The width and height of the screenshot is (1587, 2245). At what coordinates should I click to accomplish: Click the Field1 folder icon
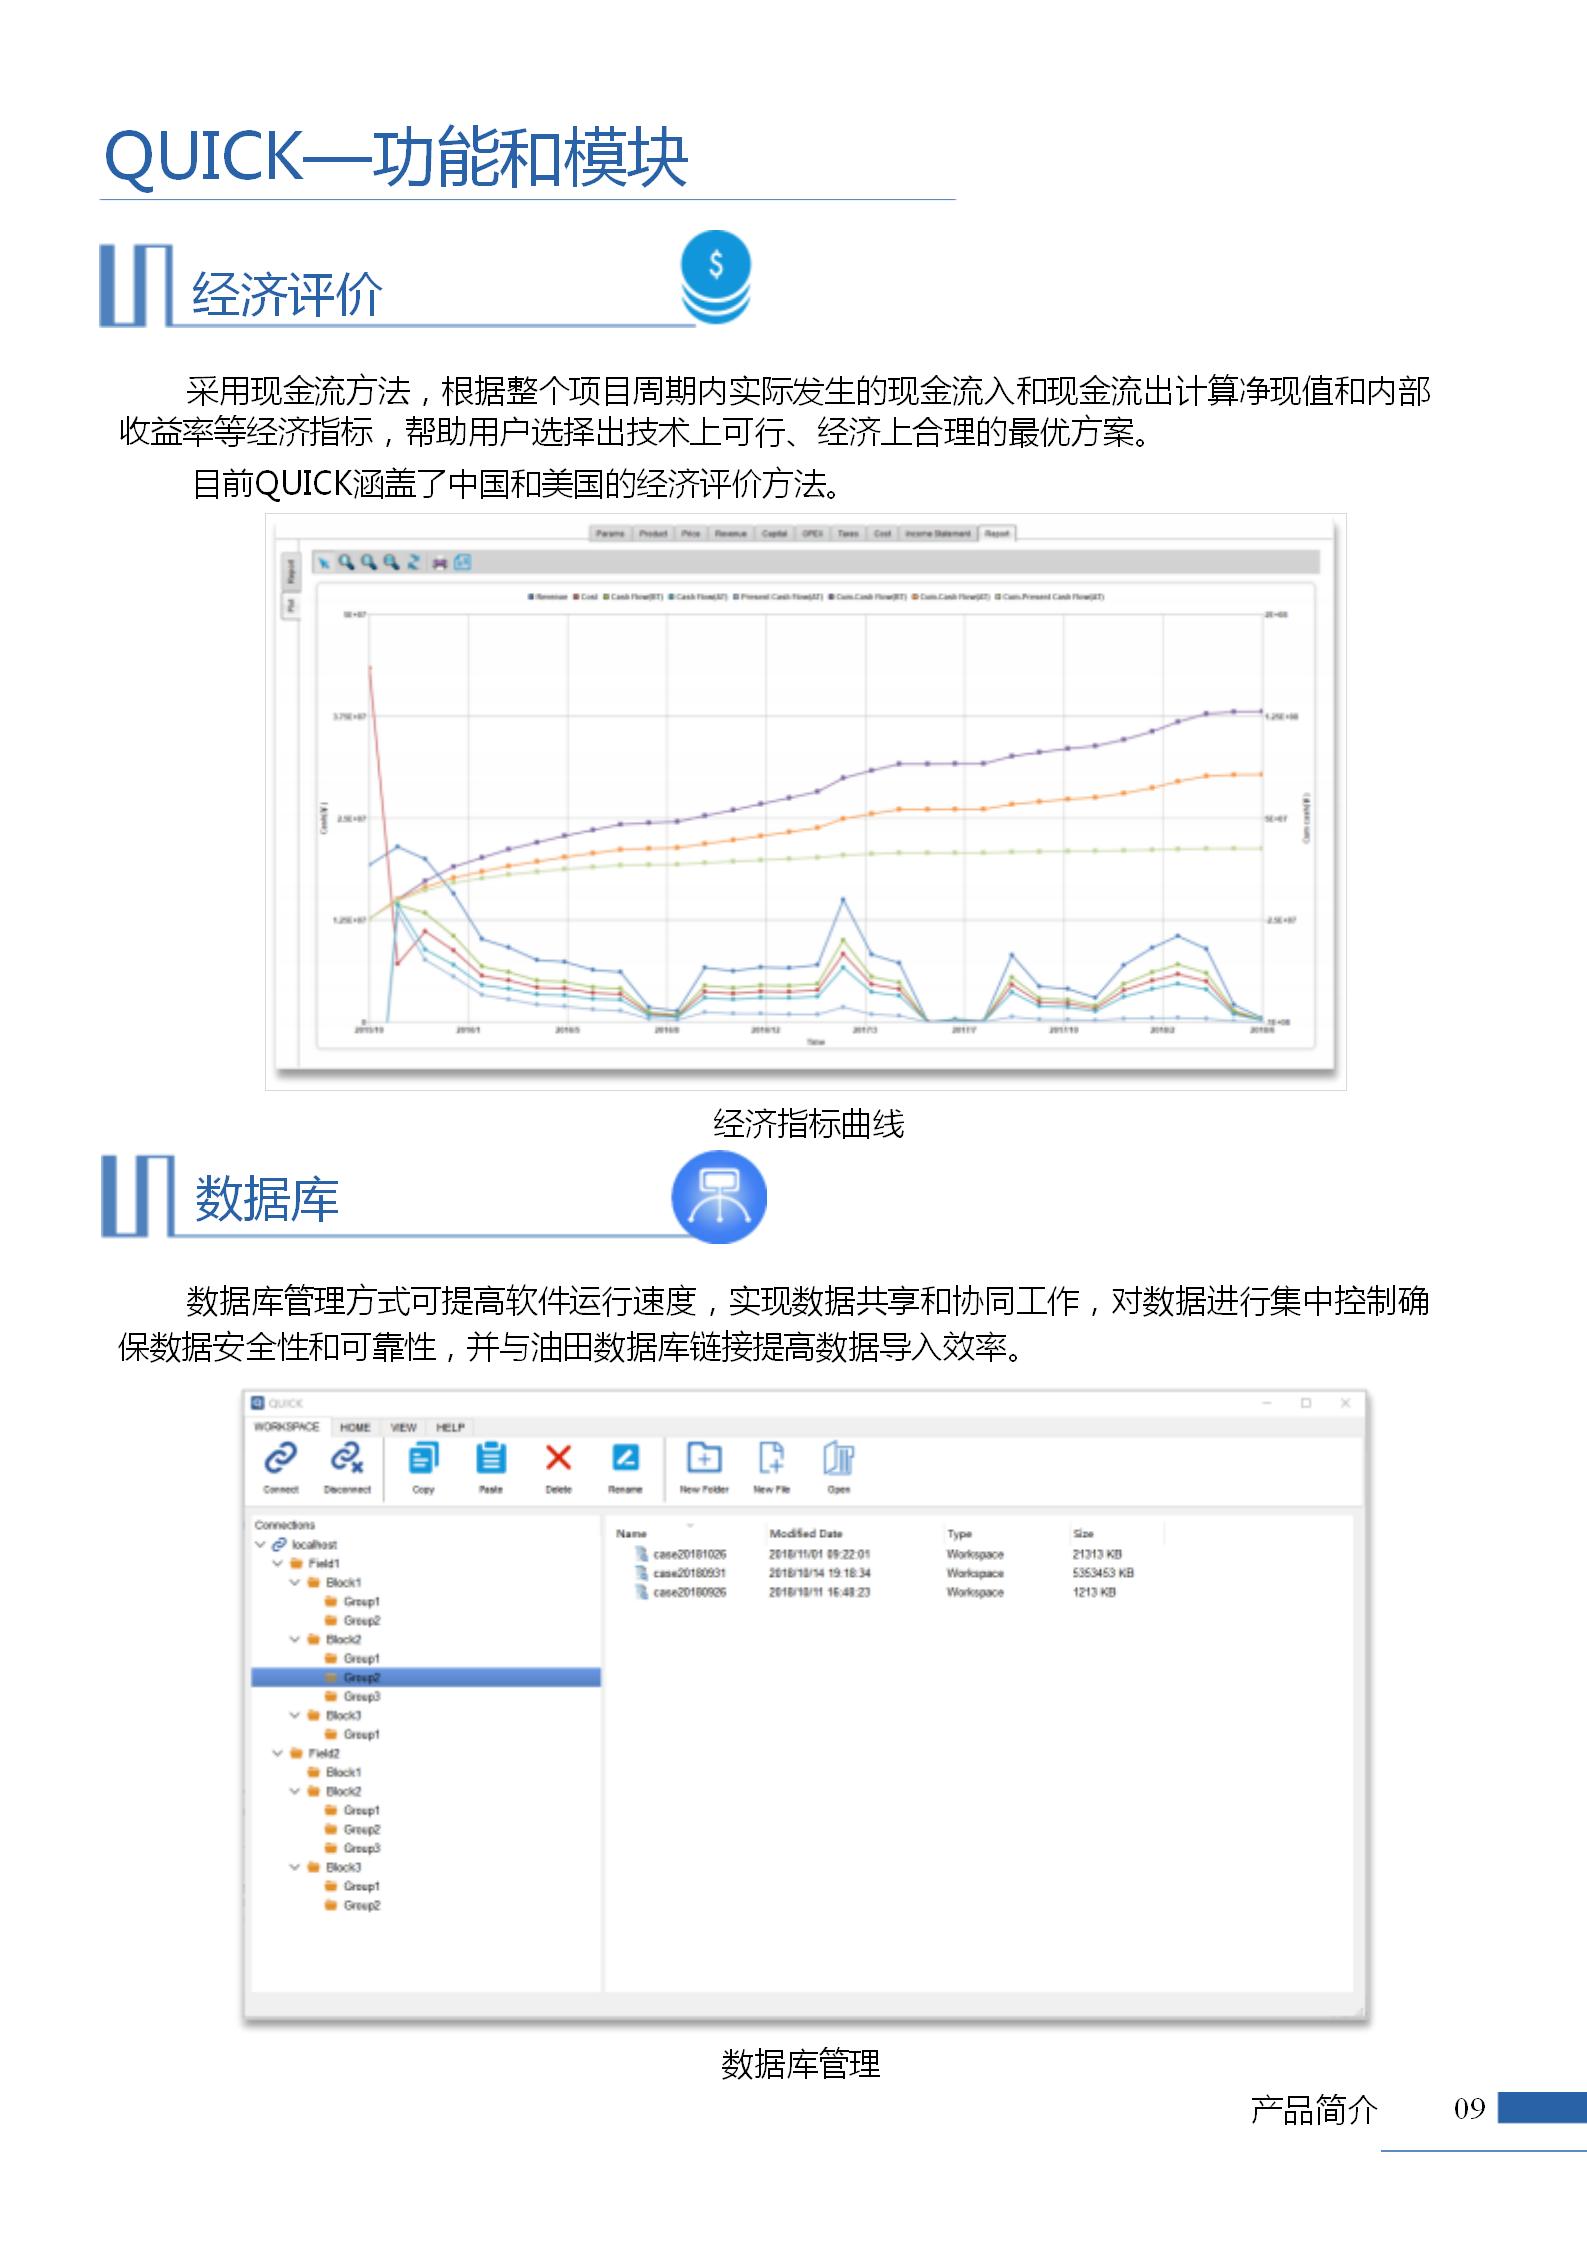(296, 1563)
